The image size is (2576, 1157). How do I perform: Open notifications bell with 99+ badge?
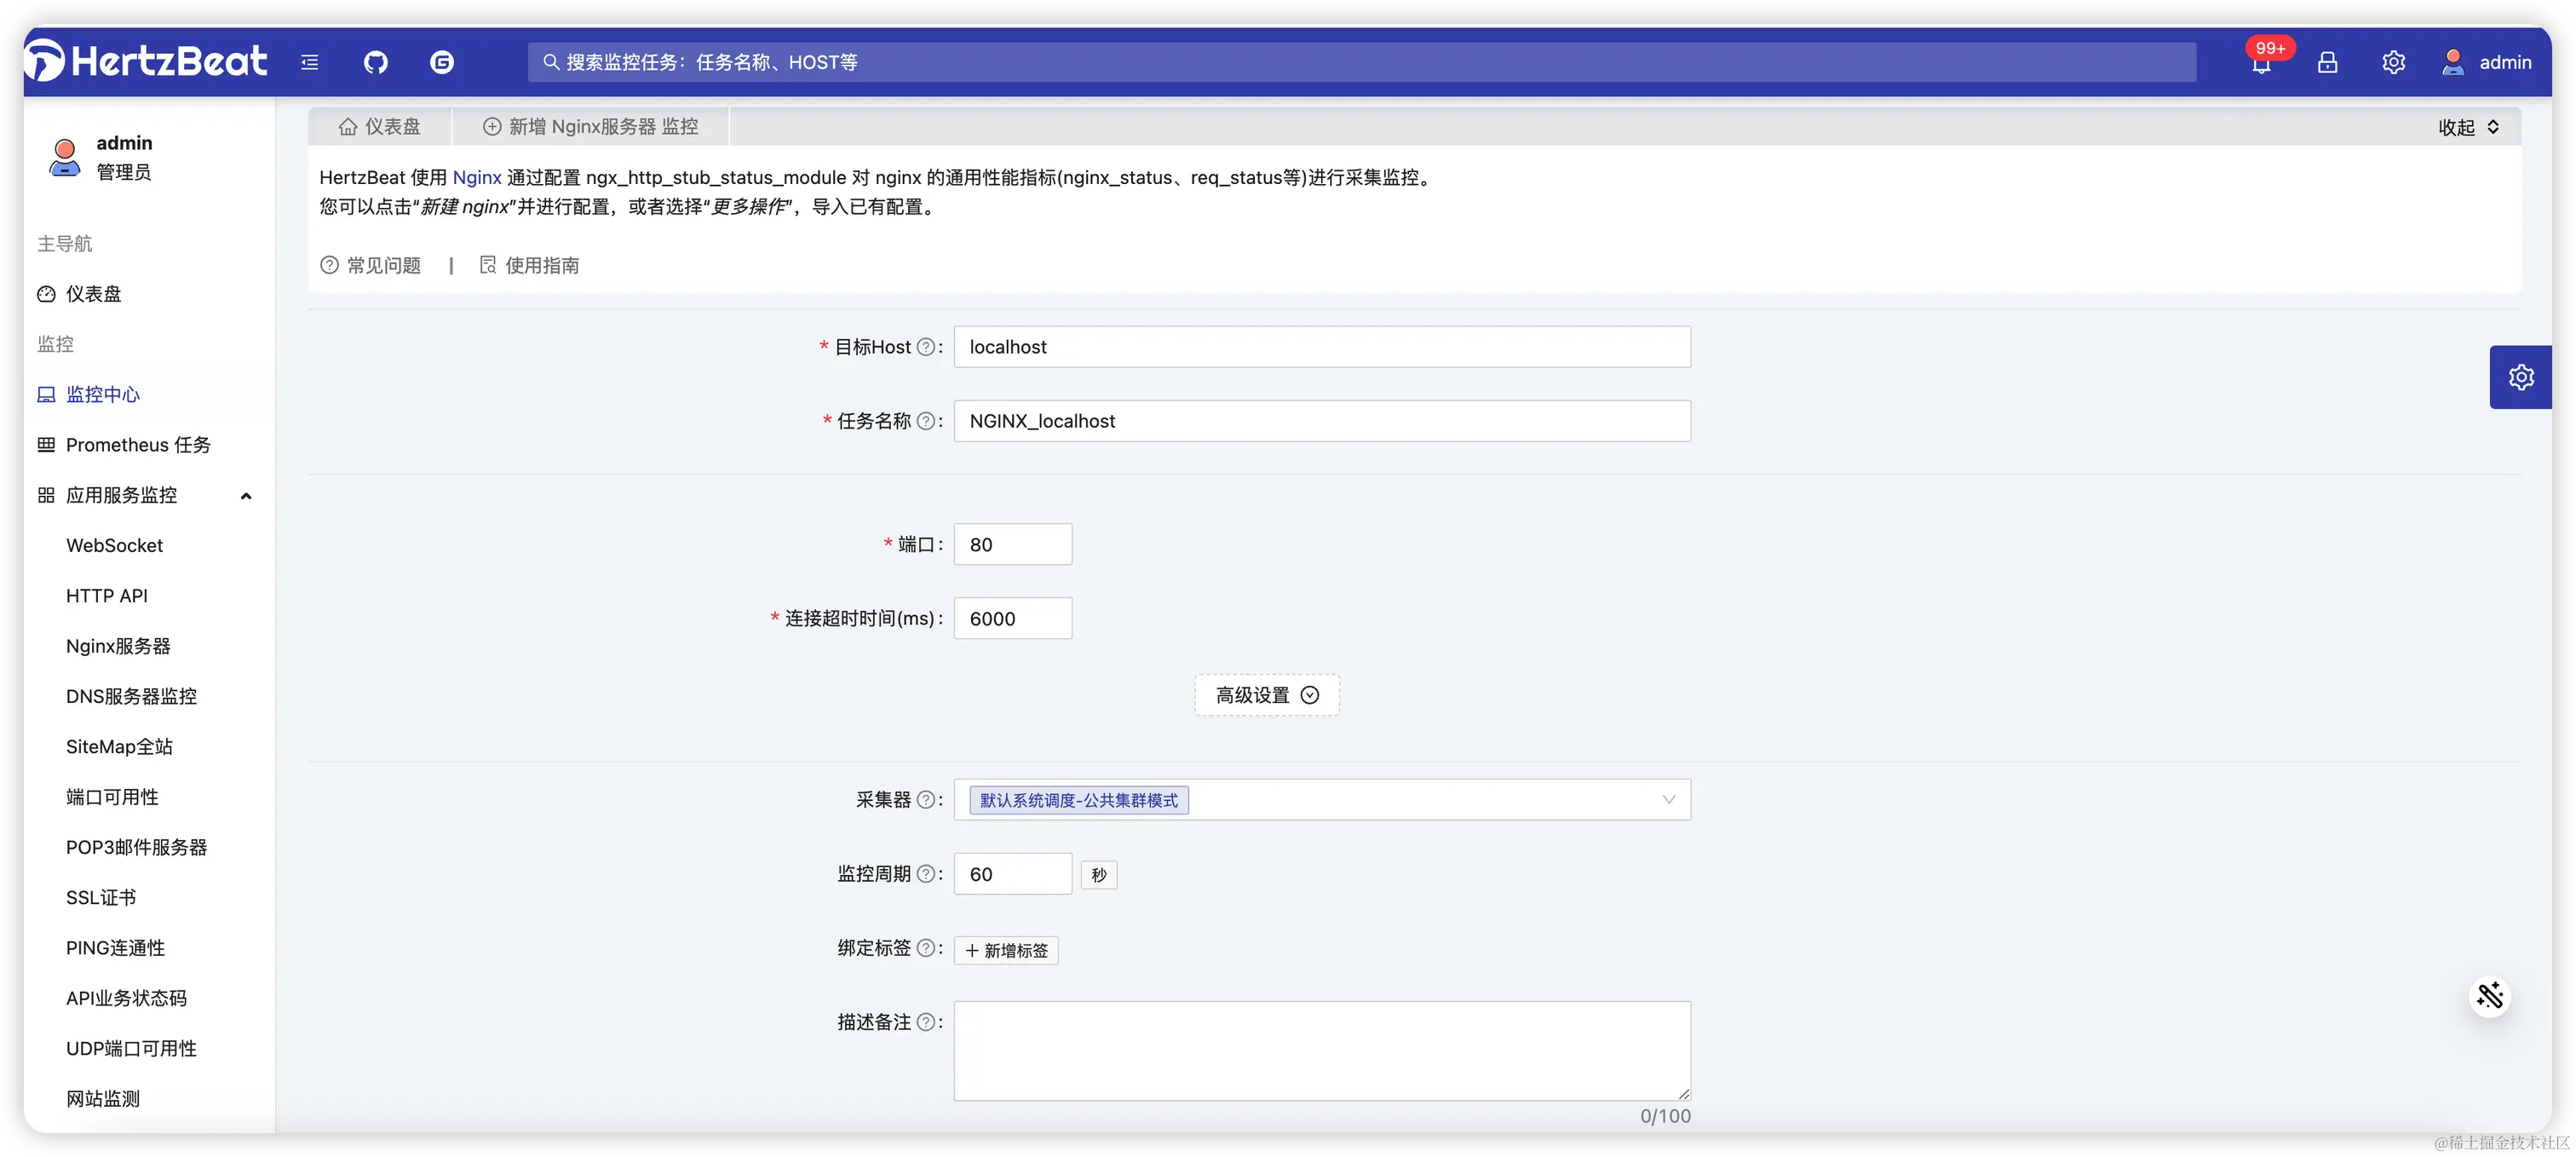tap(2262, 62)
